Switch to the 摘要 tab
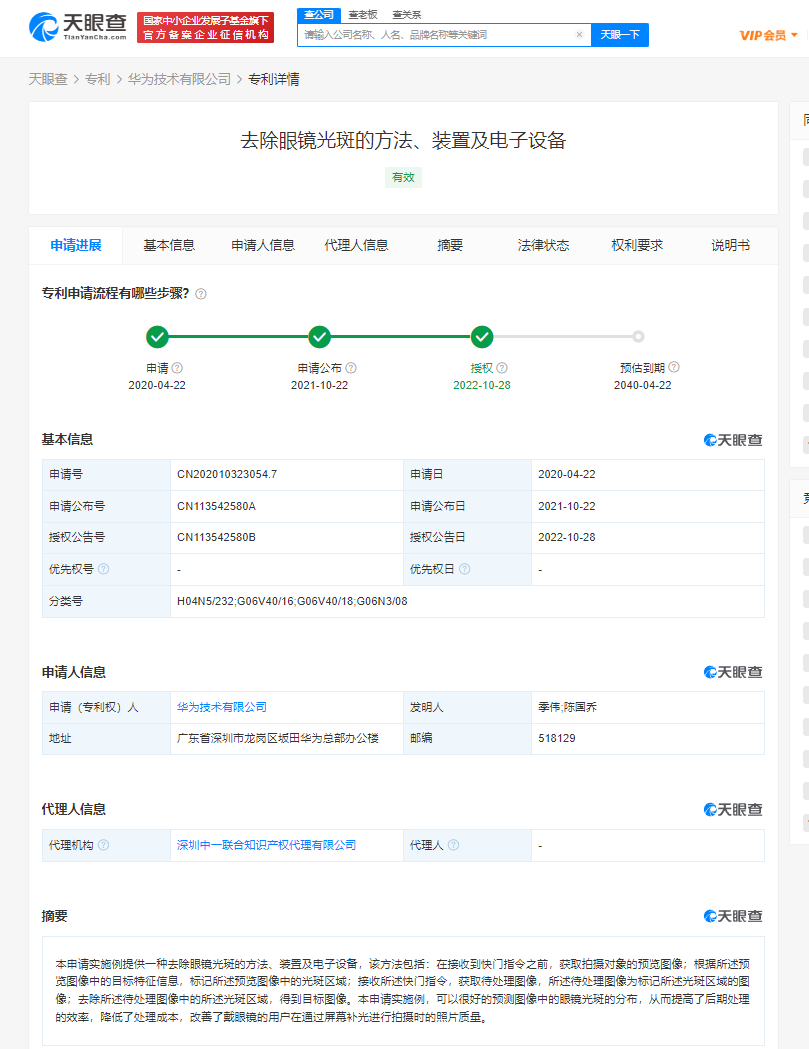Image resolution: width=809 pixels, height=1049 pixels. tap(450, 246)
